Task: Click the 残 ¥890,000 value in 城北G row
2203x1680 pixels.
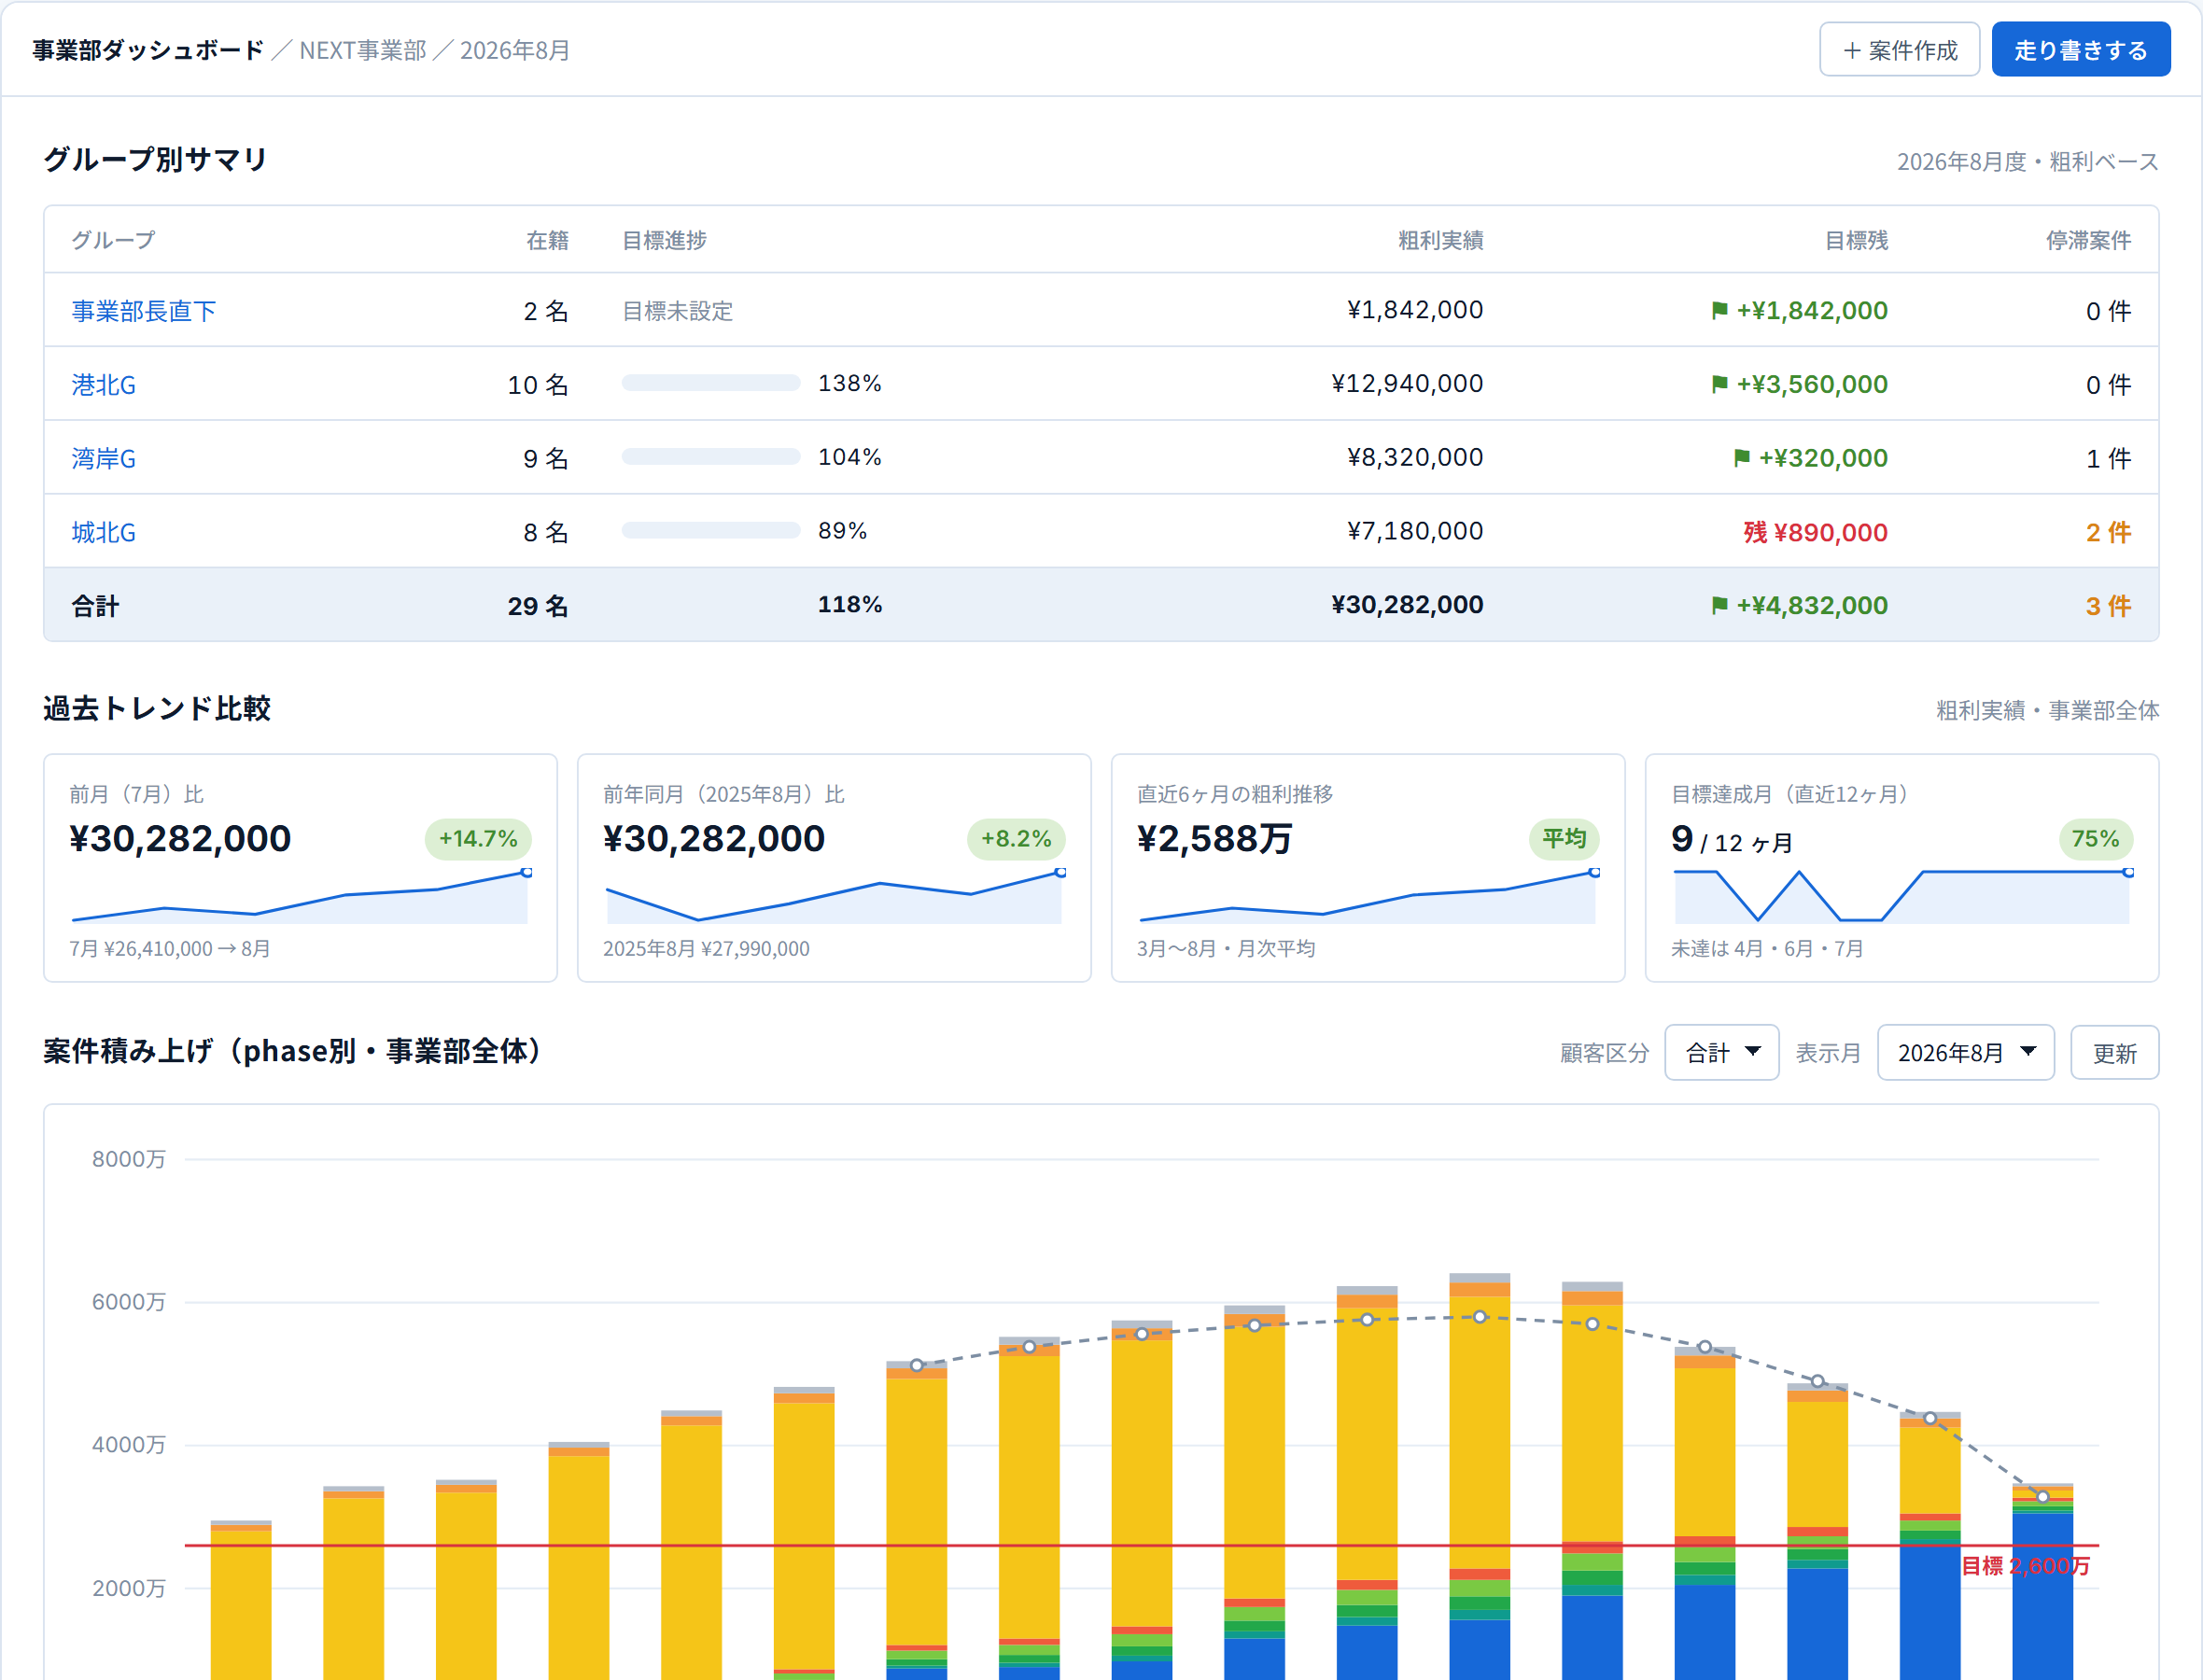Action: coord(1815,532)
